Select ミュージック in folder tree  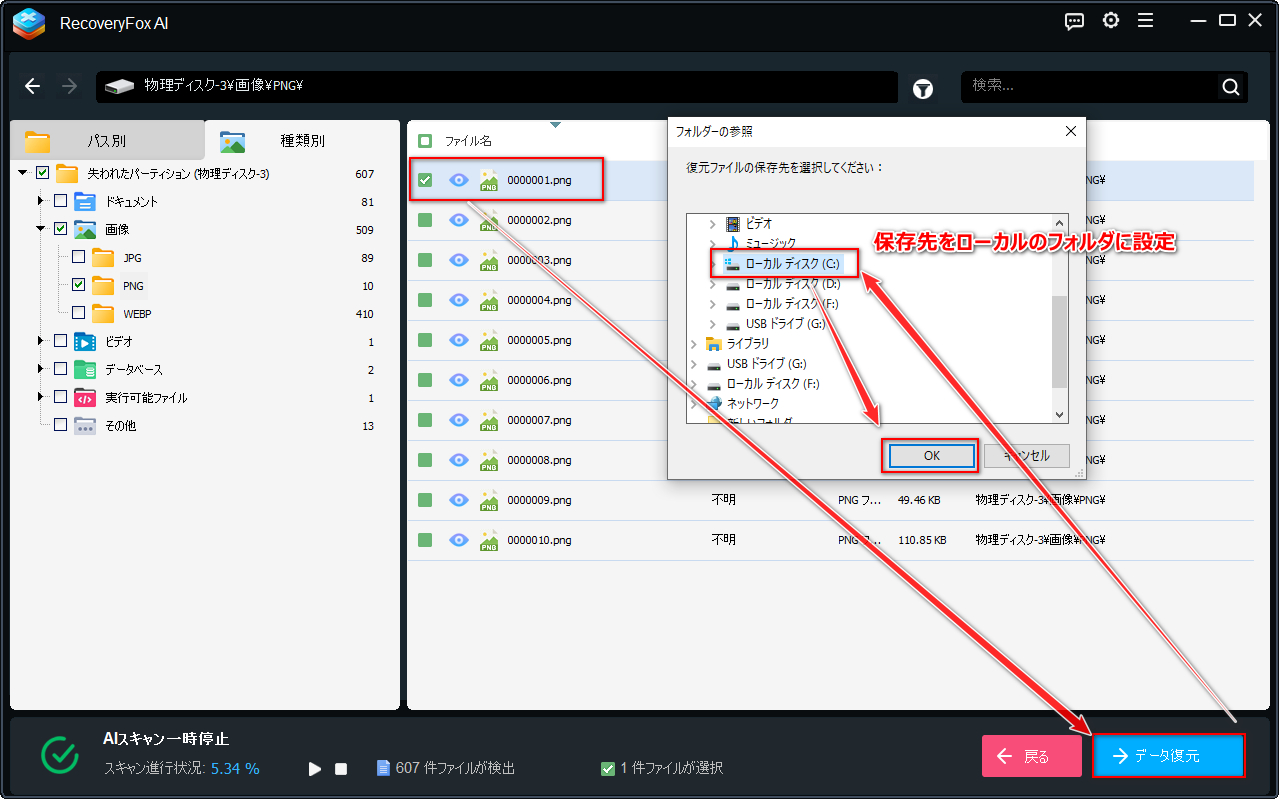click(770, 244)
